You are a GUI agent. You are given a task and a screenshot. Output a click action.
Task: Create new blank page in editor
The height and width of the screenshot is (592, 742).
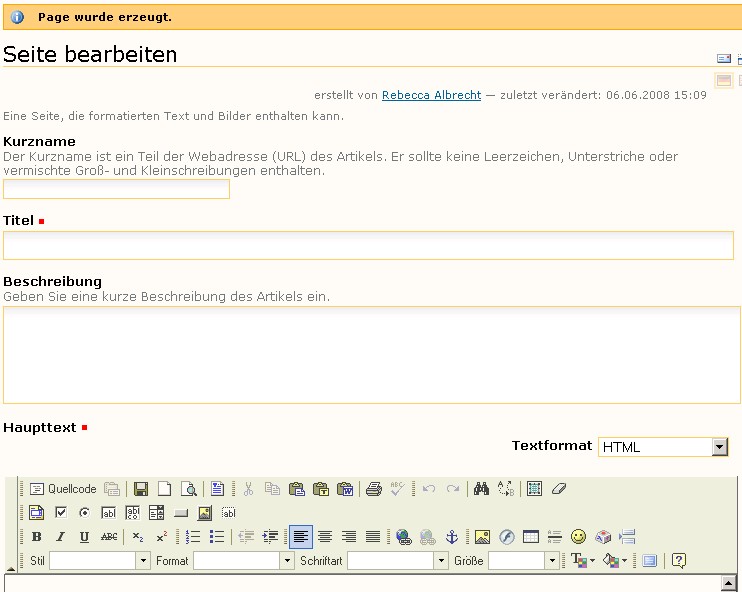point(164,489)
